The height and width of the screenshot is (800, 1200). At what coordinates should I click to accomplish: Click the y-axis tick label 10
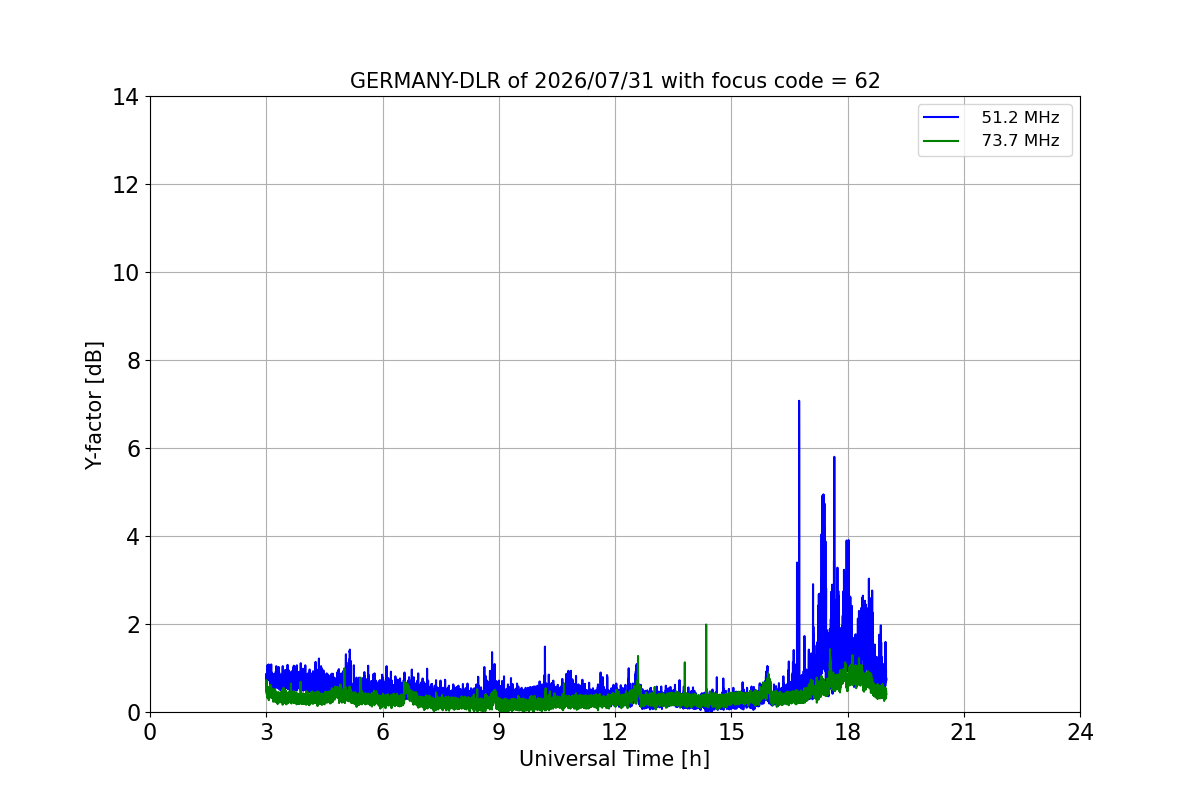126,273
